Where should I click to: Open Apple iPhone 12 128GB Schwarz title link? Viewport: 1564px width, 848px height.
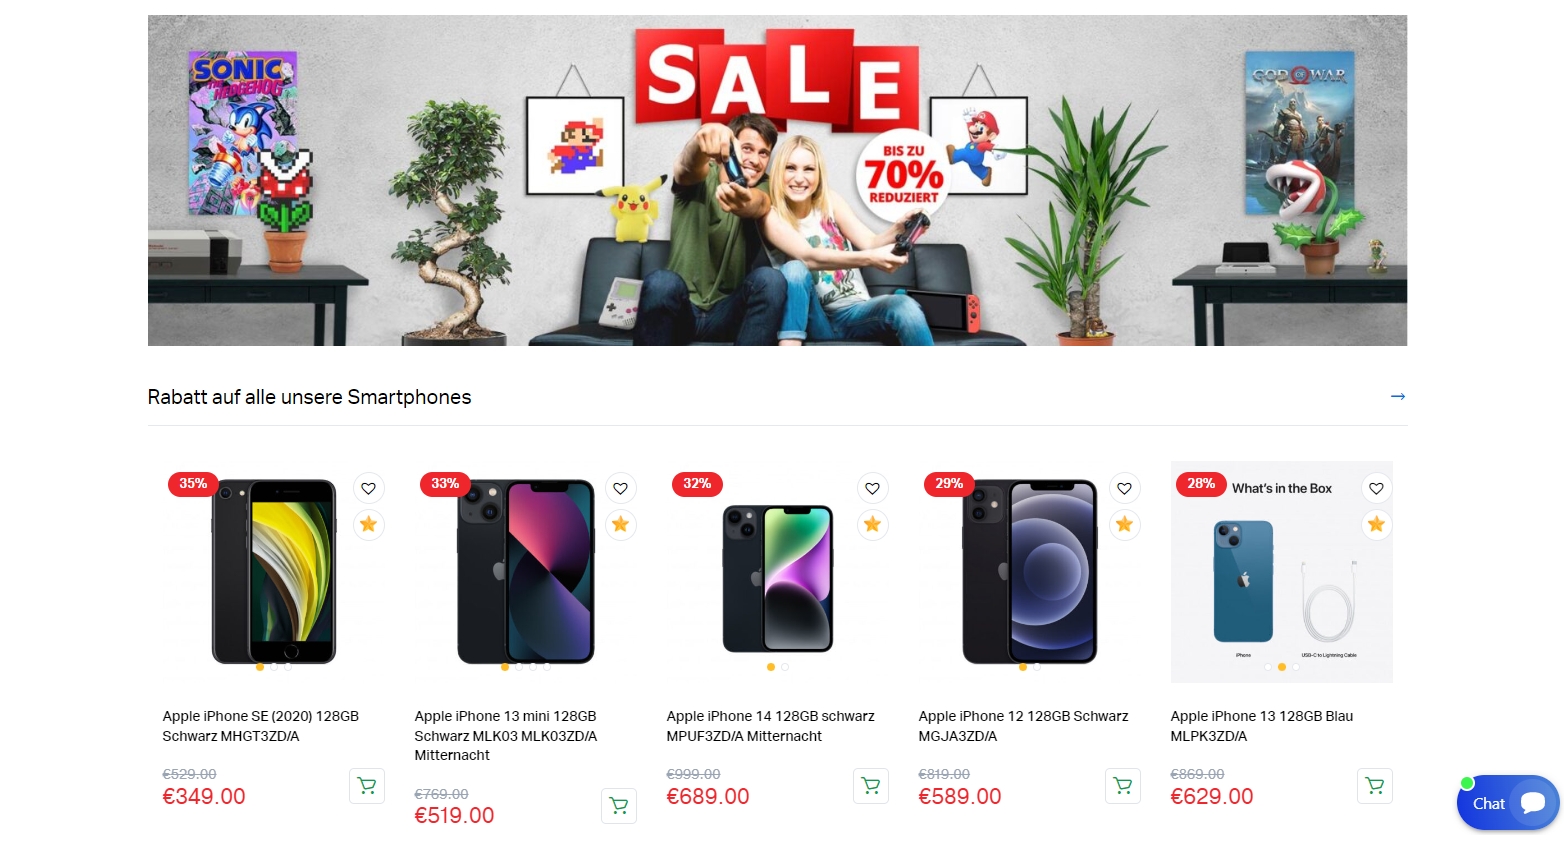click(x=1023, y=726)
